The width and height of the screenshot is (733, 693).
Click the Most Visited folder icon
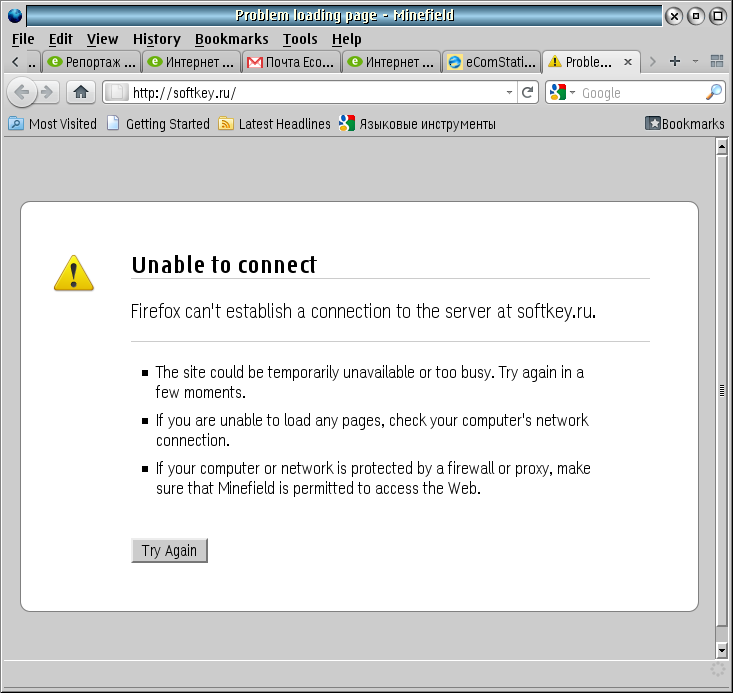16,124
